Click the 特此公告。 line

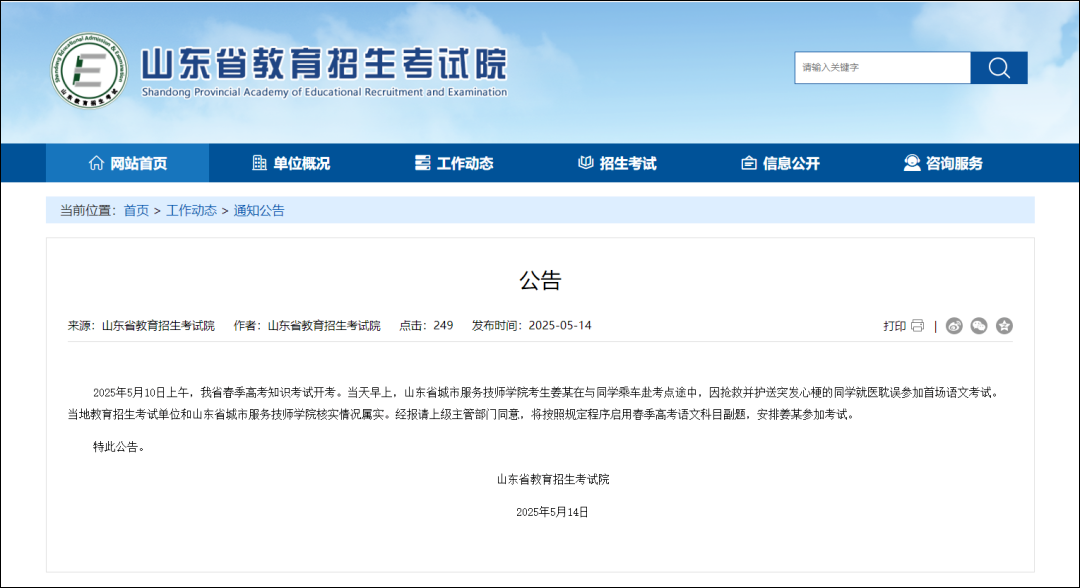click(x=121, y=447)
